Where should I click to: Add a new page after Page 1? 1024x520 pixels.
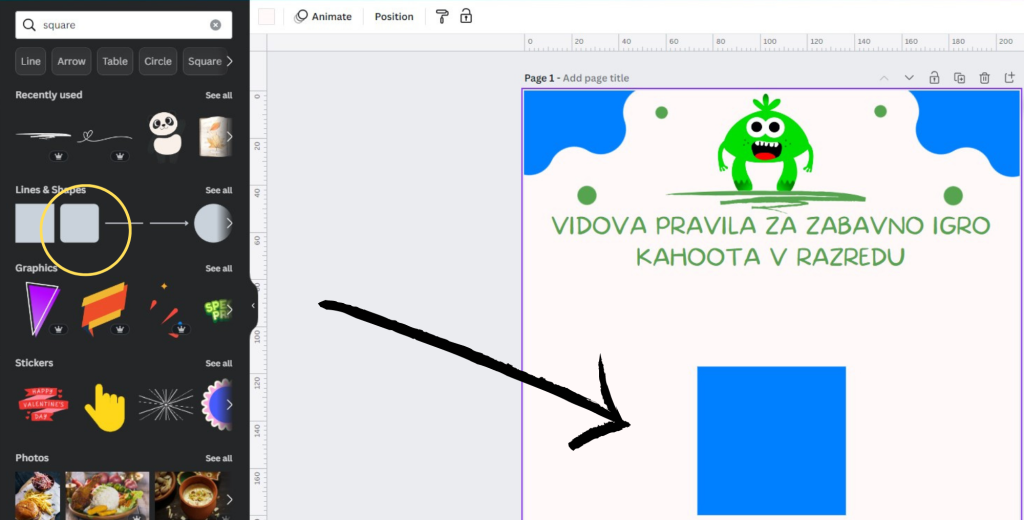point(1010,78)
